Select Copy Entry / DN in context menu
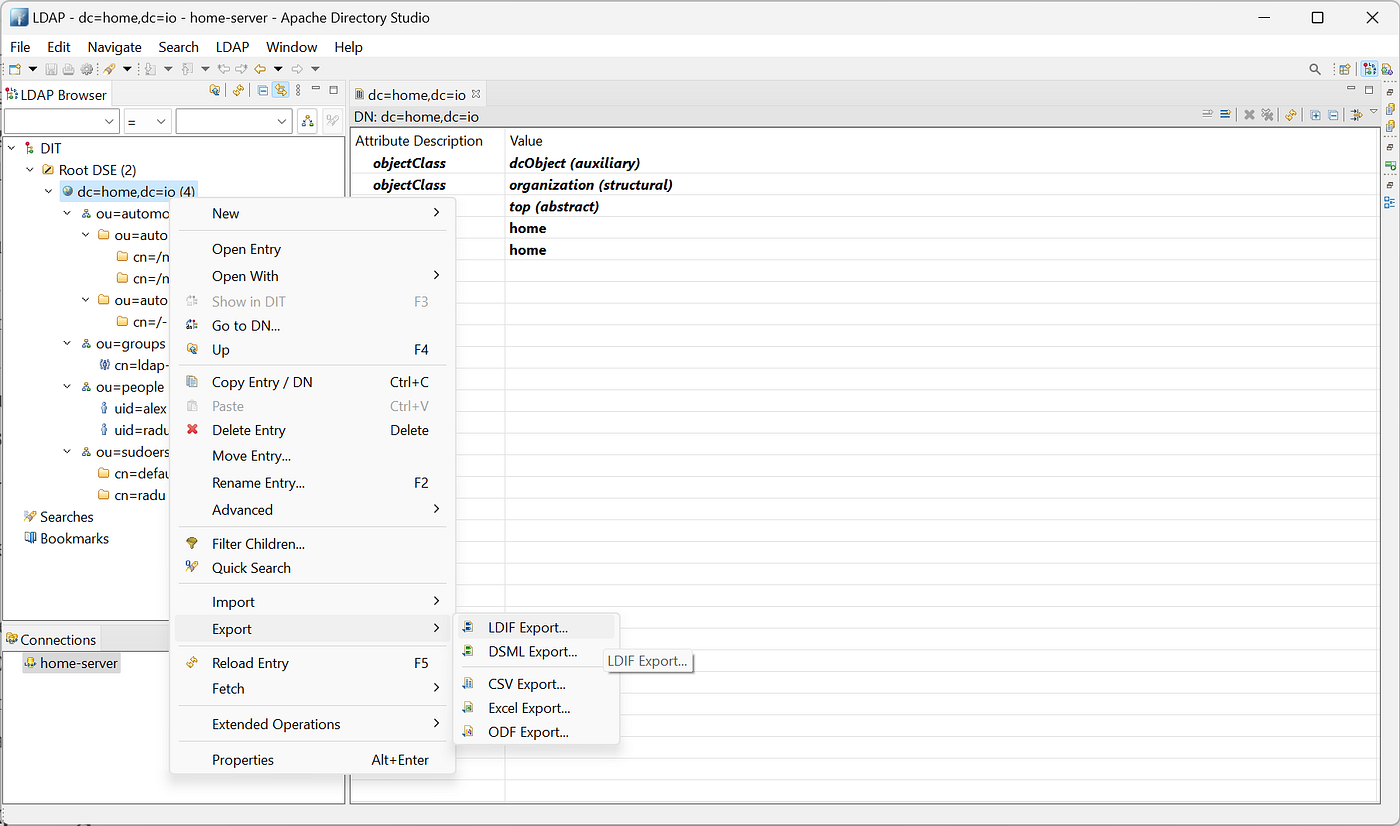 pos(312,382)
